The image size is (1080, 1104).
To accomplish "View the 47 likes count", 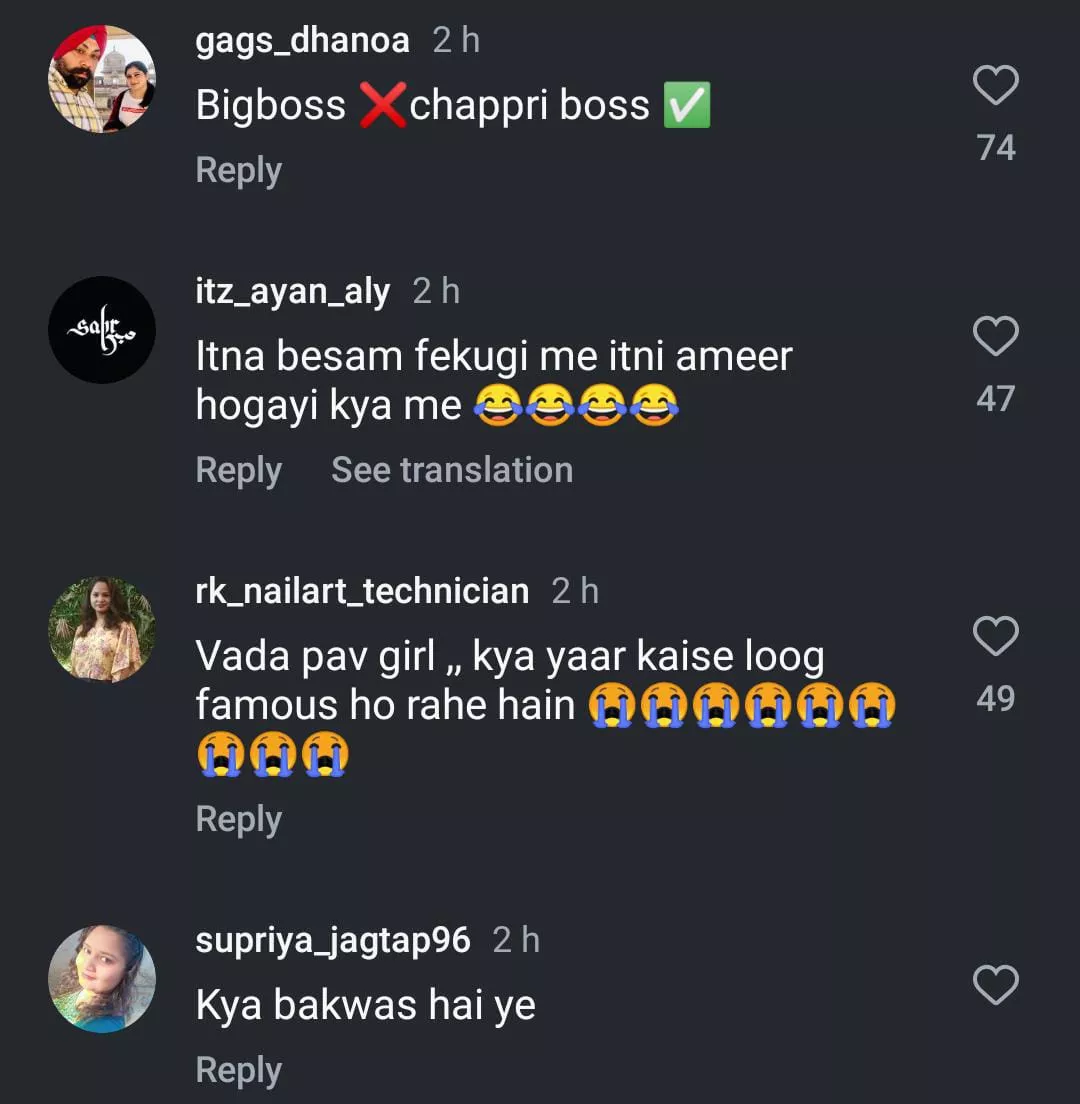I will (x=996, y=399).
